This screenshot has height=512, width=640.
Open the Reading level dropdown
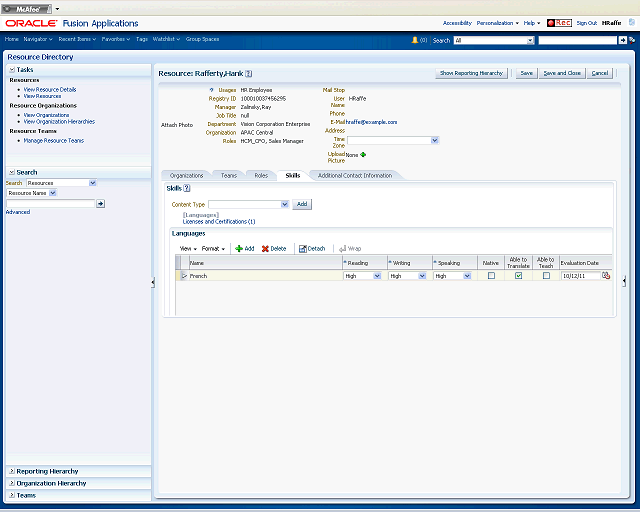377,276
